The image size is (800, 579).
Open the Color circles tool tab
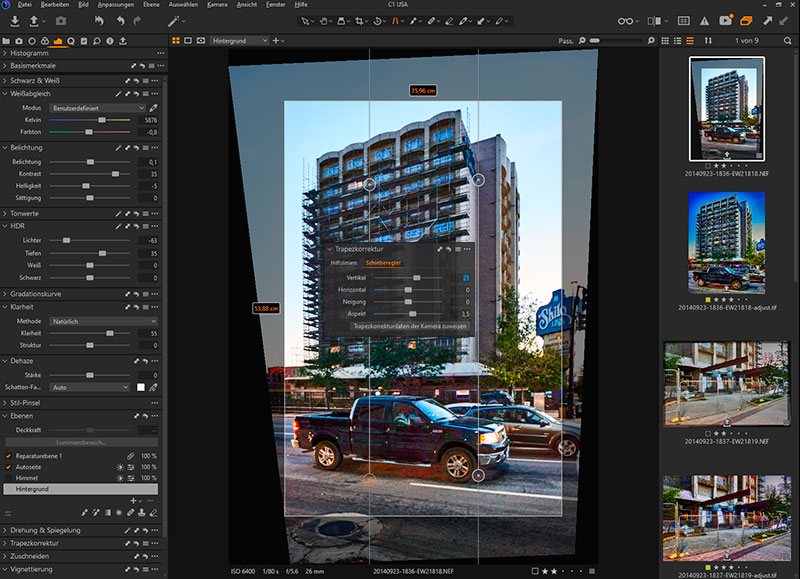tap(45, 41)
